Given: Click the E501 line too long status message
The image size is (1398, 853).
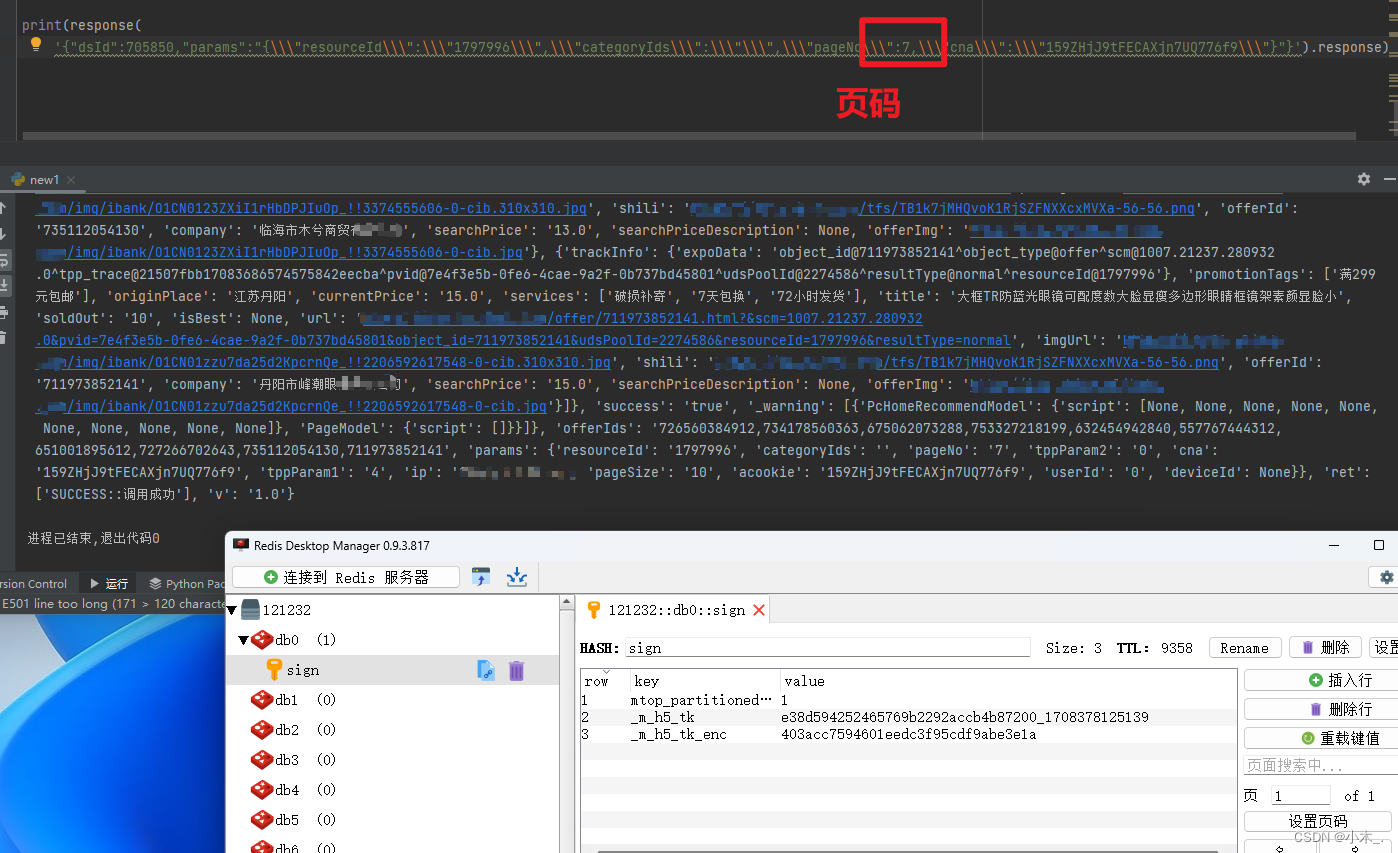Looking at the screenshot, I should [x=113, y=604].
